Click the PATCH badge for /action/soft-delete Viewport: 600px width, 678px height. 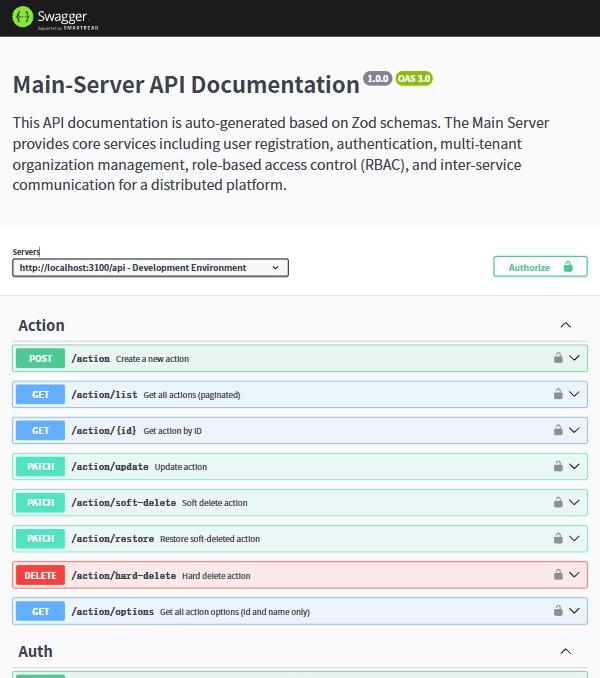click(x=40, y=503)
